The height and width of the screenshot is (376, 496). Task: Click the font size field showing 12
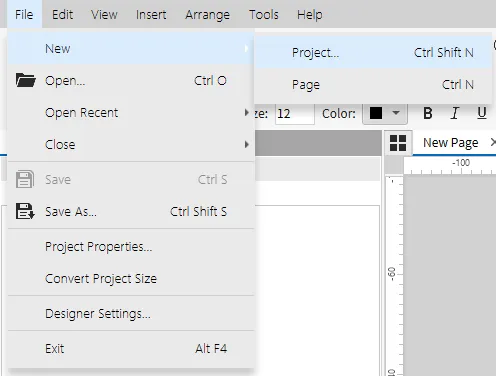(x=295, y=114)
